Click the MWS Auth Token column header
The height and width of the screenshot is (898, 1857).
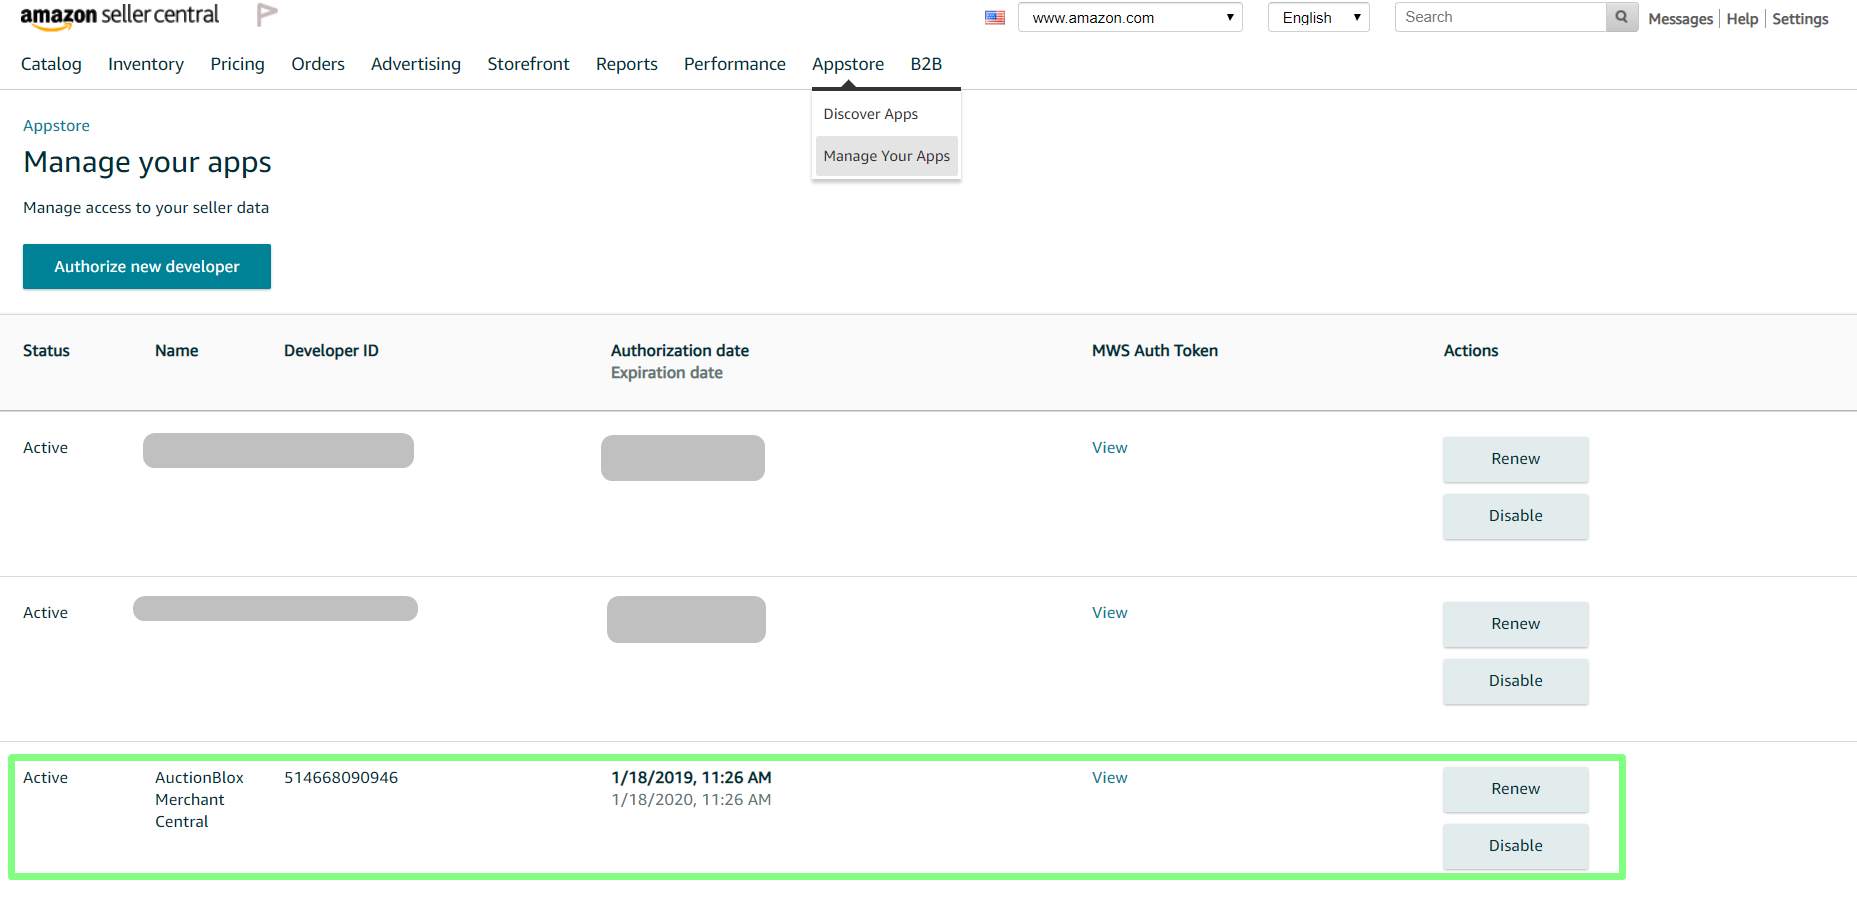[1155, 351]
